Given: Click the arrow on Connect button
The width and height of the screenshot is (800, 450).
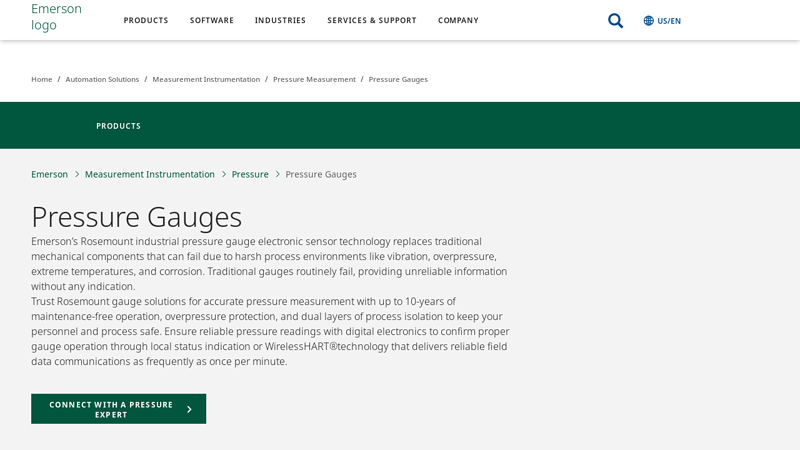Looking at the screenshot, I should (x=189, y=409).
